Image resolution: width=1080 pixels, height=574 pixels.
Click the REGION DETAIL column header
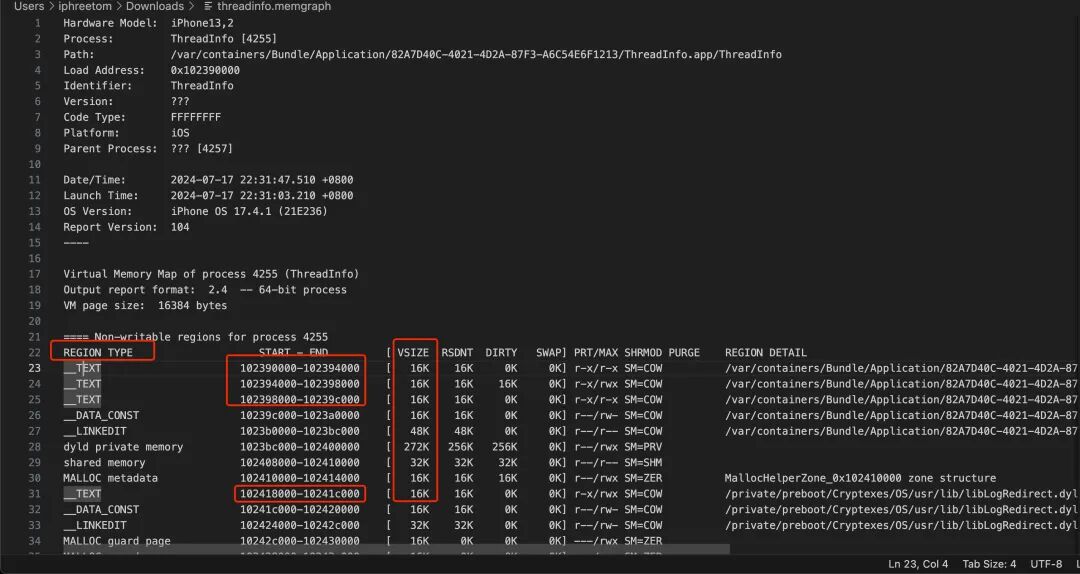tap(766, 353)
